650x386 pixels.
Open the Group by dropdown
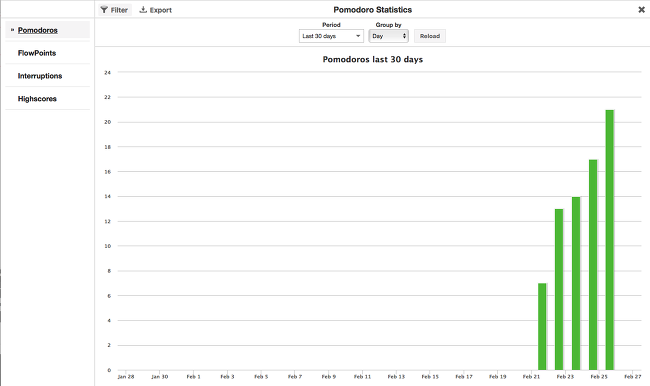389,36
